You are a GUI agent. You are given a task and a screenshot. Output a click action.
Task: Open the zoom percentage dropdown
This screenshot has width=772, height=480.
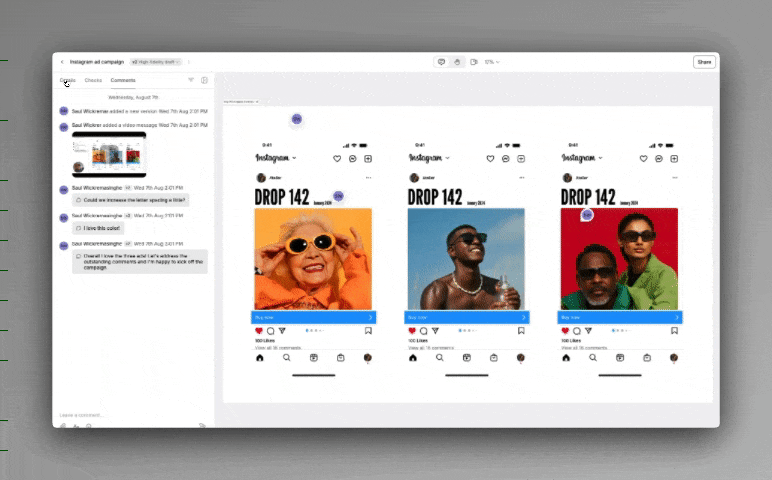[492, 62]
